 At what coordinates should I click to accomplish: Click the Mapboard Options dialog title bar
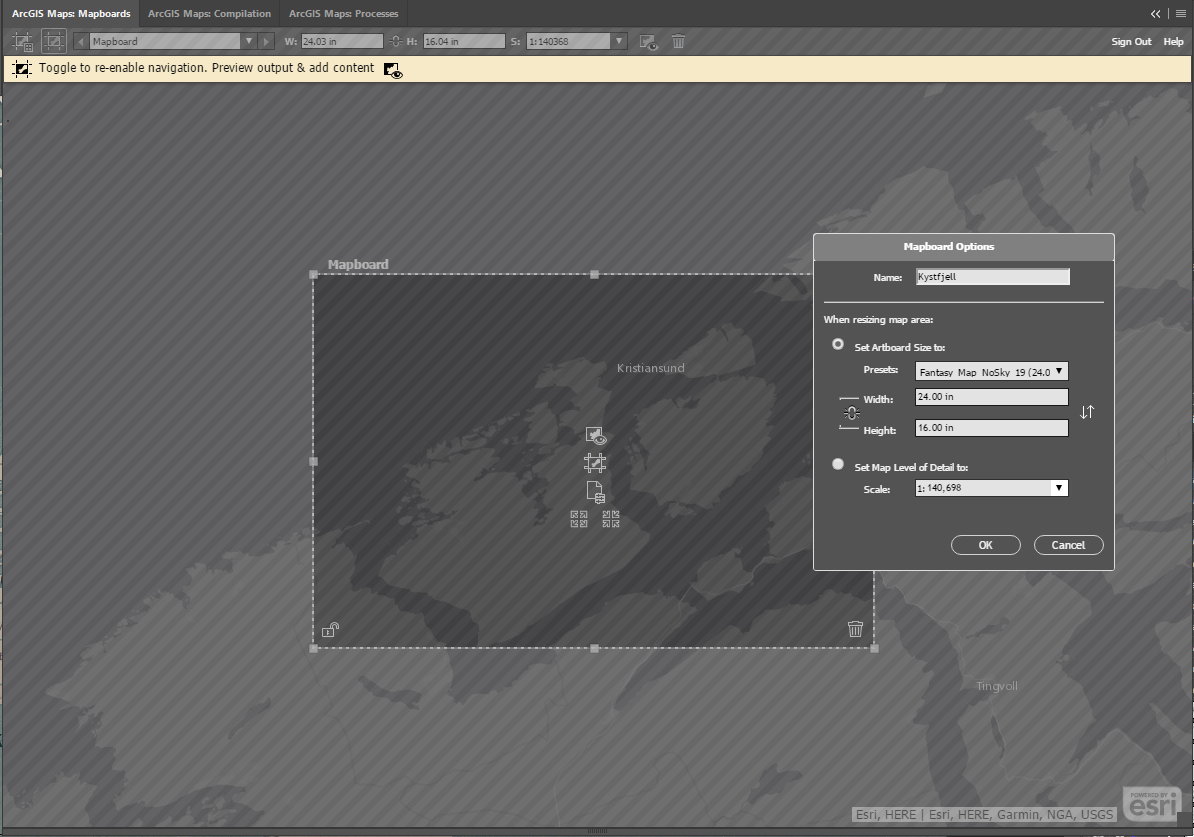[964, 247]
